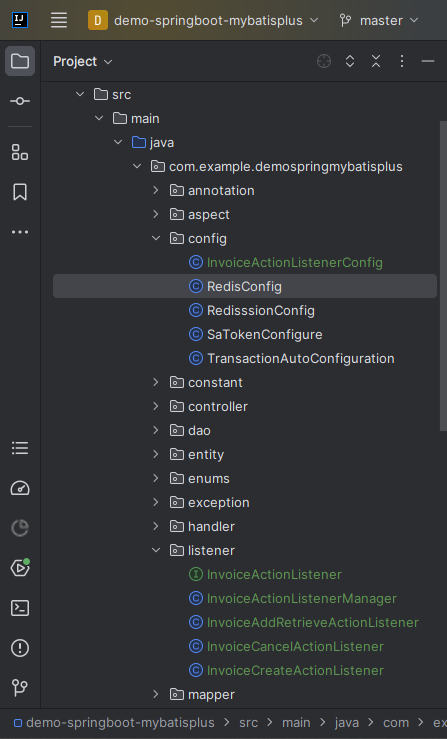
Task: Click Select Opened File crosshair icon
Action: (324, 61)
